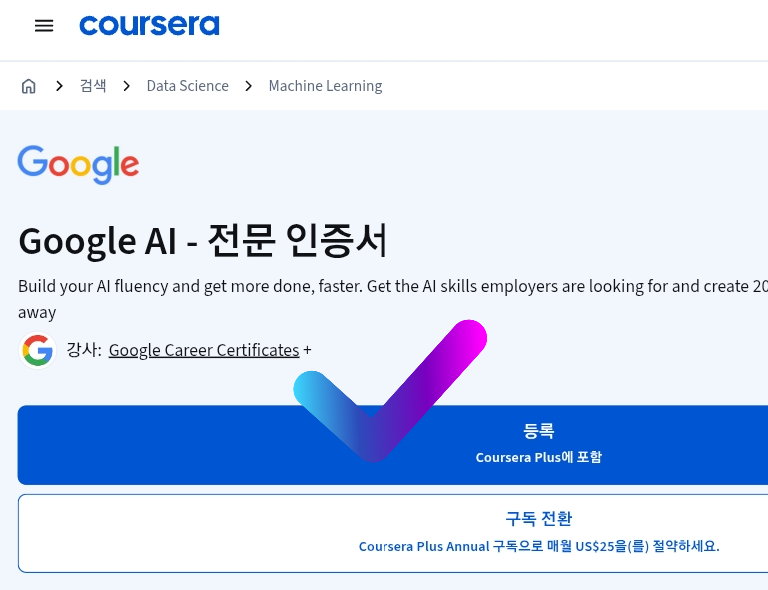This screenshot has height=590, width=768.
Task: Open the Google Career Certificates instructor link
Action: click(x=204, y=350)
